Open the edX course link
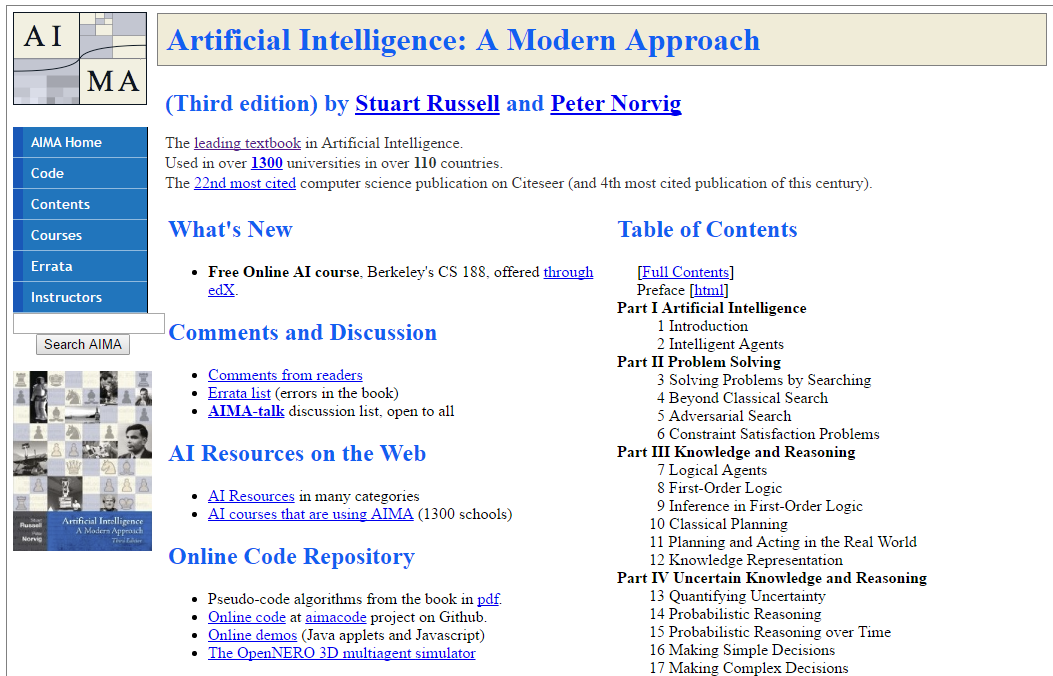The height and width of the screenshot is (676, 1053). (x=221, y=290)
